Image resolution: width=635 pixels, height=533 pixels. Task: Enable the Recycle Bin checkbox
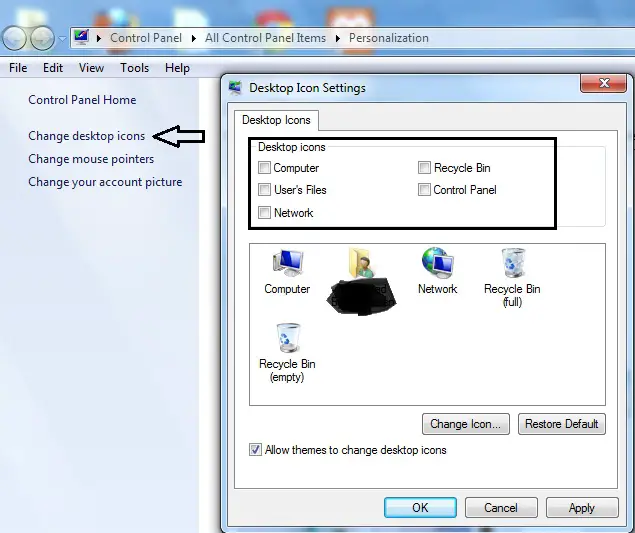tap(424, 168)
